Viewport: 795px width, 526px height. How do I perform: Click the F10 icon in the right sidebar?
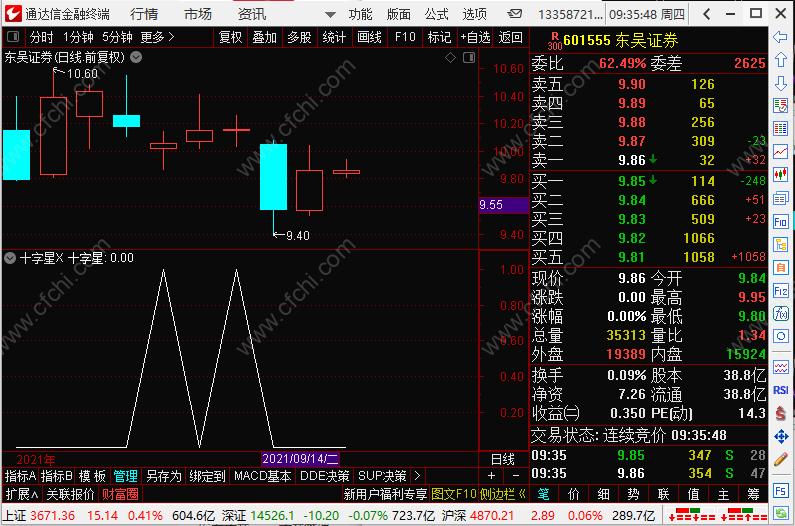(780, 222)
